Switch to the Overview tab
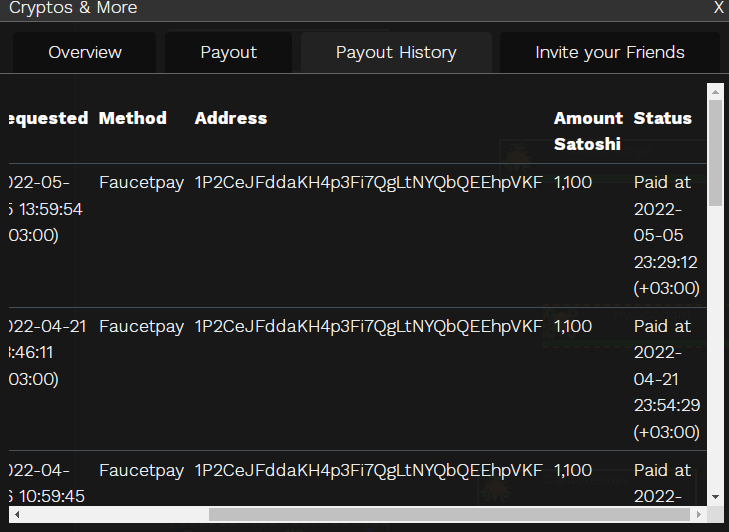729x532 pixels. pos(85,52)
